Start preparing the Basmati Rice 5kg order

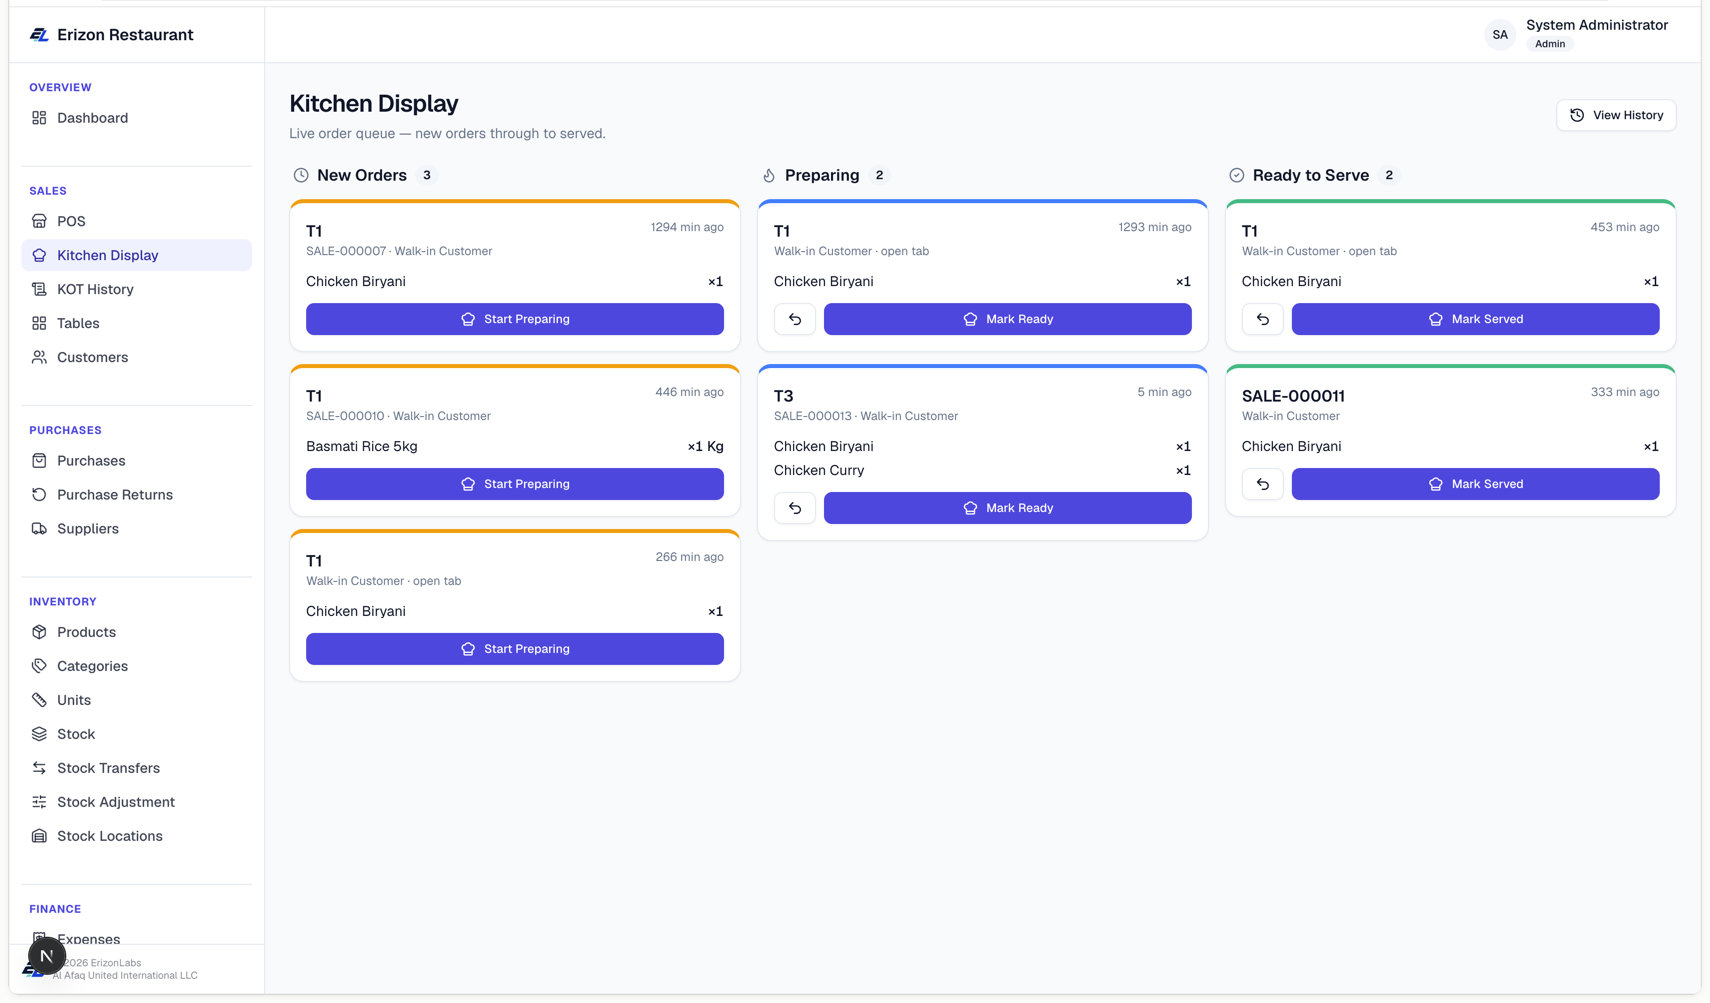(x=515, y=484)
